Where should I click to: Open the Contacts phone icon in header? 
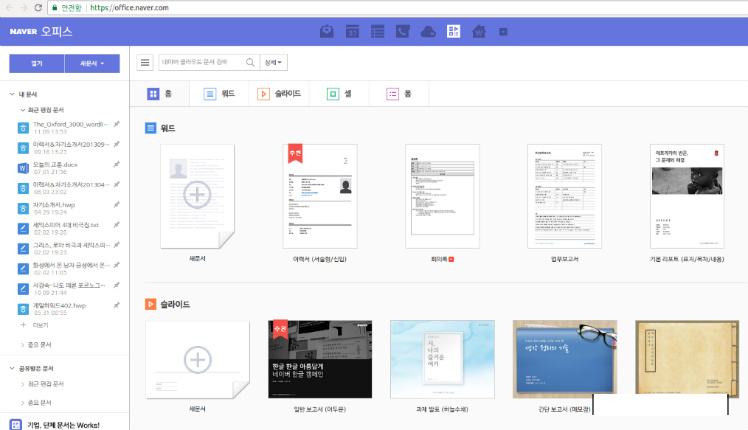click(403, 31)
